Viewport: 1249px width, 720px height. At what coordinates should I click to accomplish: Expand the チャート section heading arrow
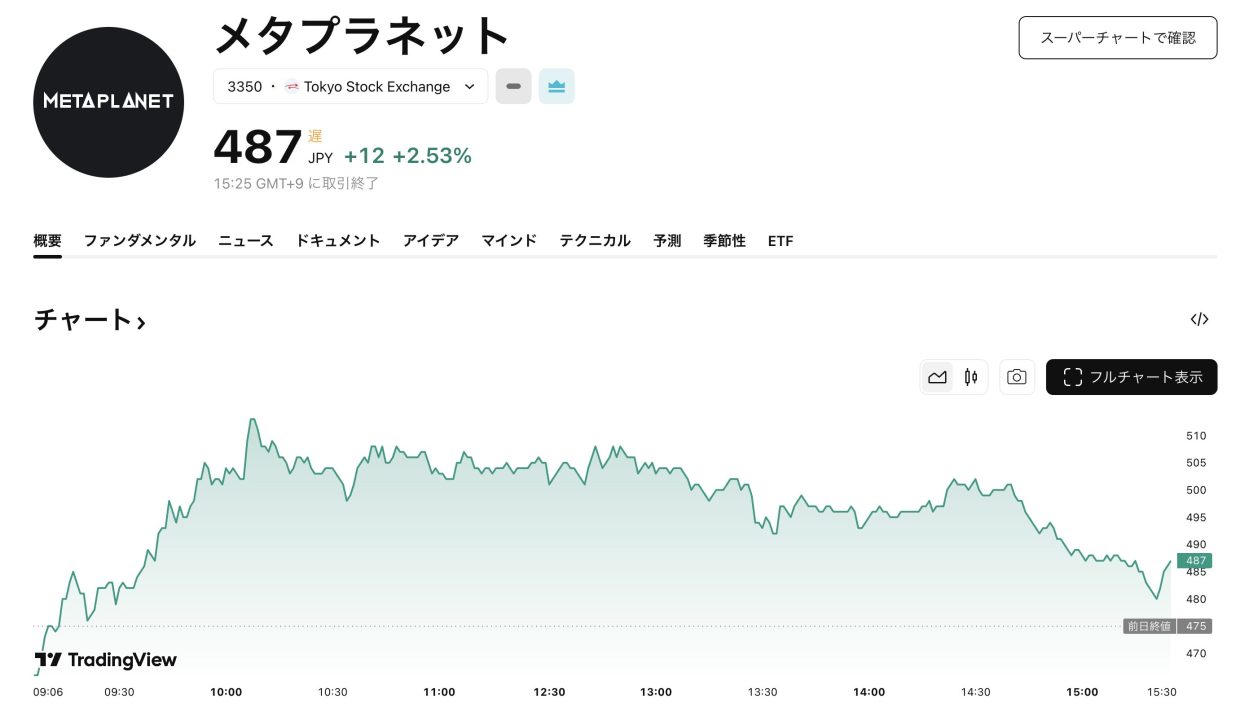click(x=141, y=322)
